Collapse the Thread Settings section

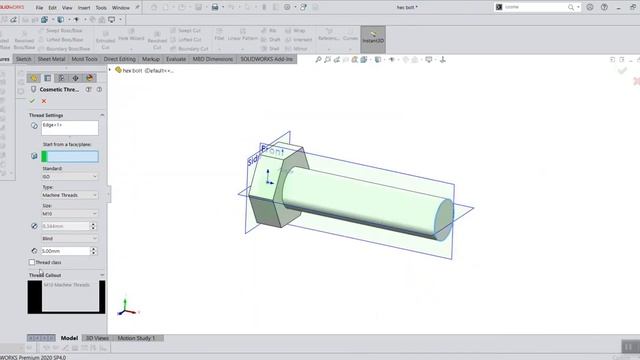pyautogui.click(x=102, y=115)
